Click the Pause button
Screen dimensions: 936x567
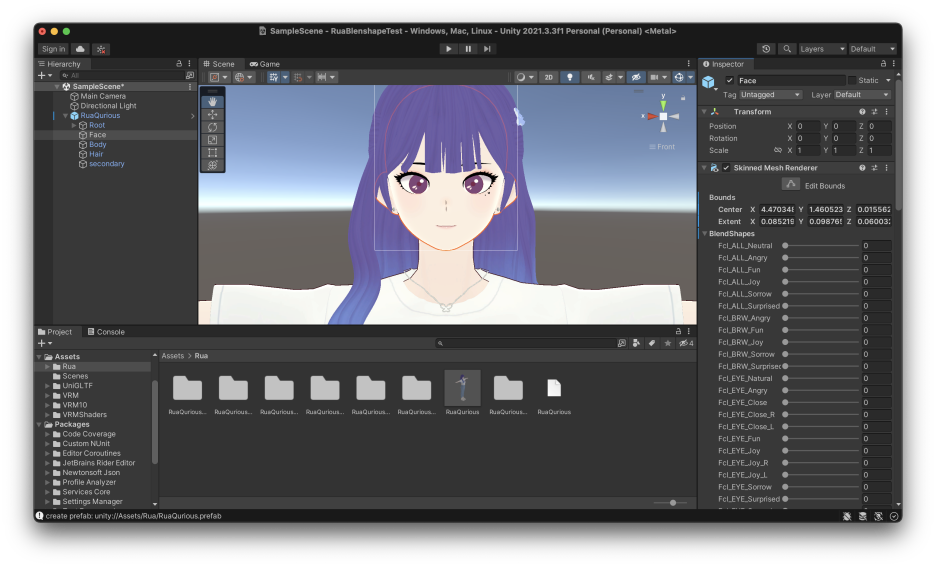click(x=468, y=49)
